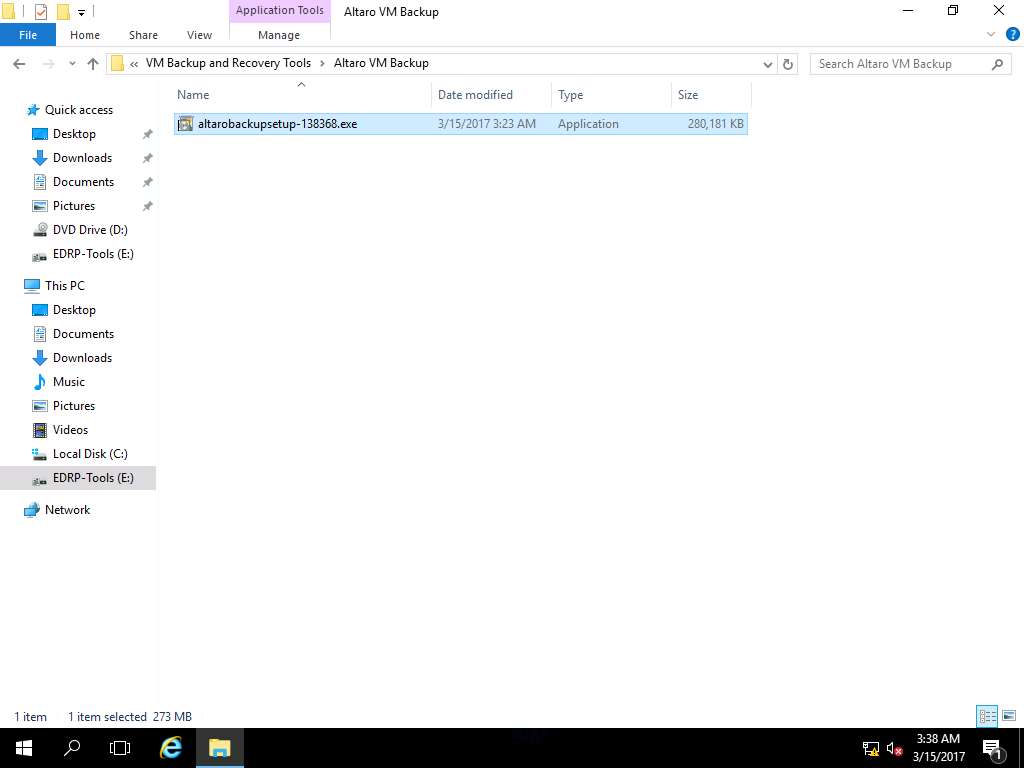Viewport: 1024px width, 768px height.
Task: Open pinned Documents under Quick access
Action: 83,182
